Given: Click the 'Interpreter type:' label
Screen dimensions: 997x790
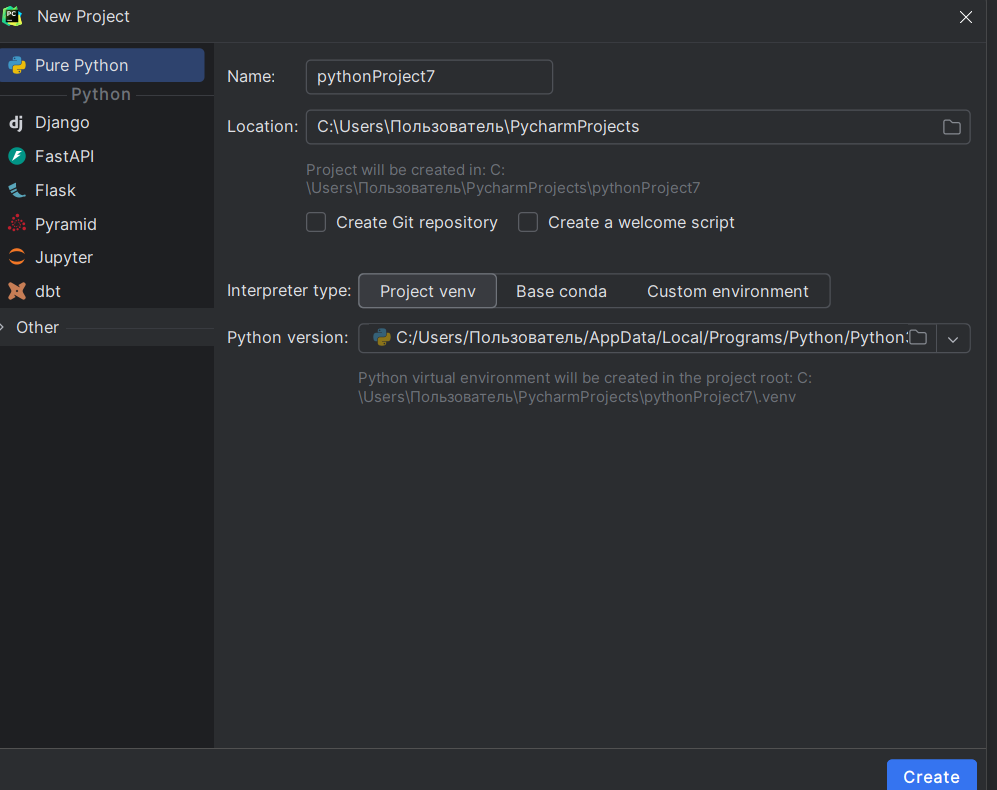Looking at the screenshot, I should coord(289,291).
